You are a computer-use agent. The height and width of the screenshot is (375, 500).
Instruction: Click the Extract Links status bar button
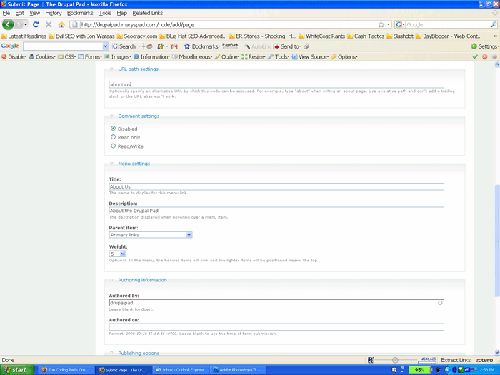[x=455, y=360]
